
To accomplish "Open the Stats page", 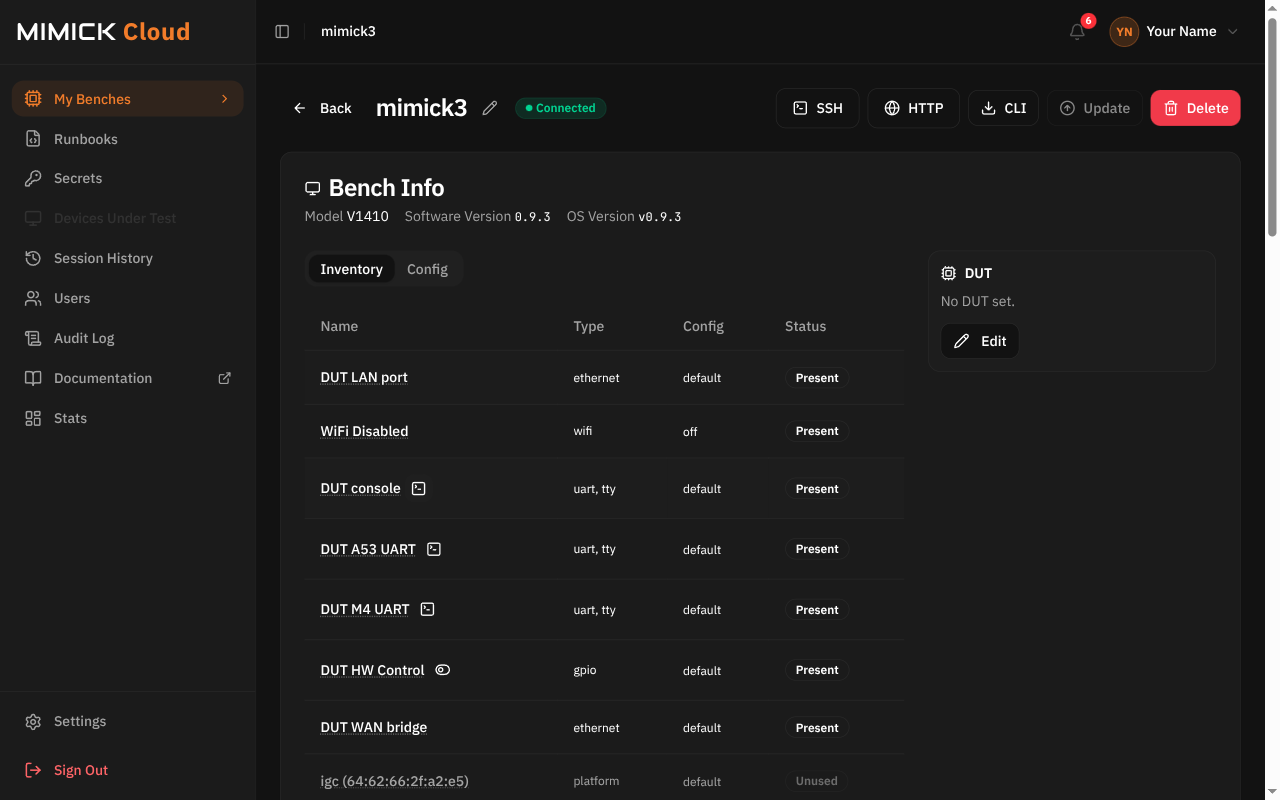I will point(128,418).
